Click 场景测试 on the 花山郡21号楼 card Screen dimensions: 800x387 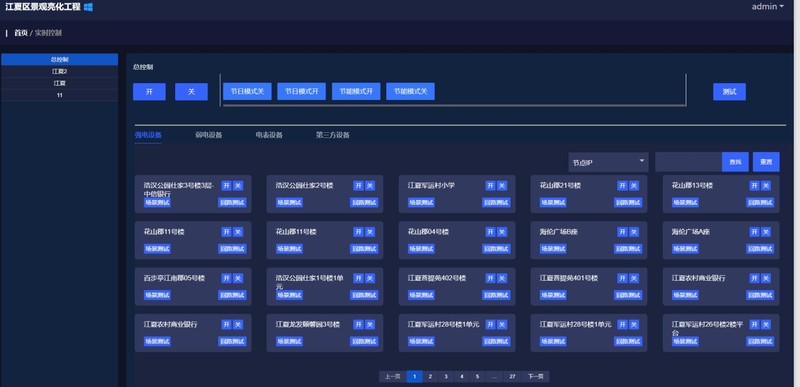click(553, 202)
